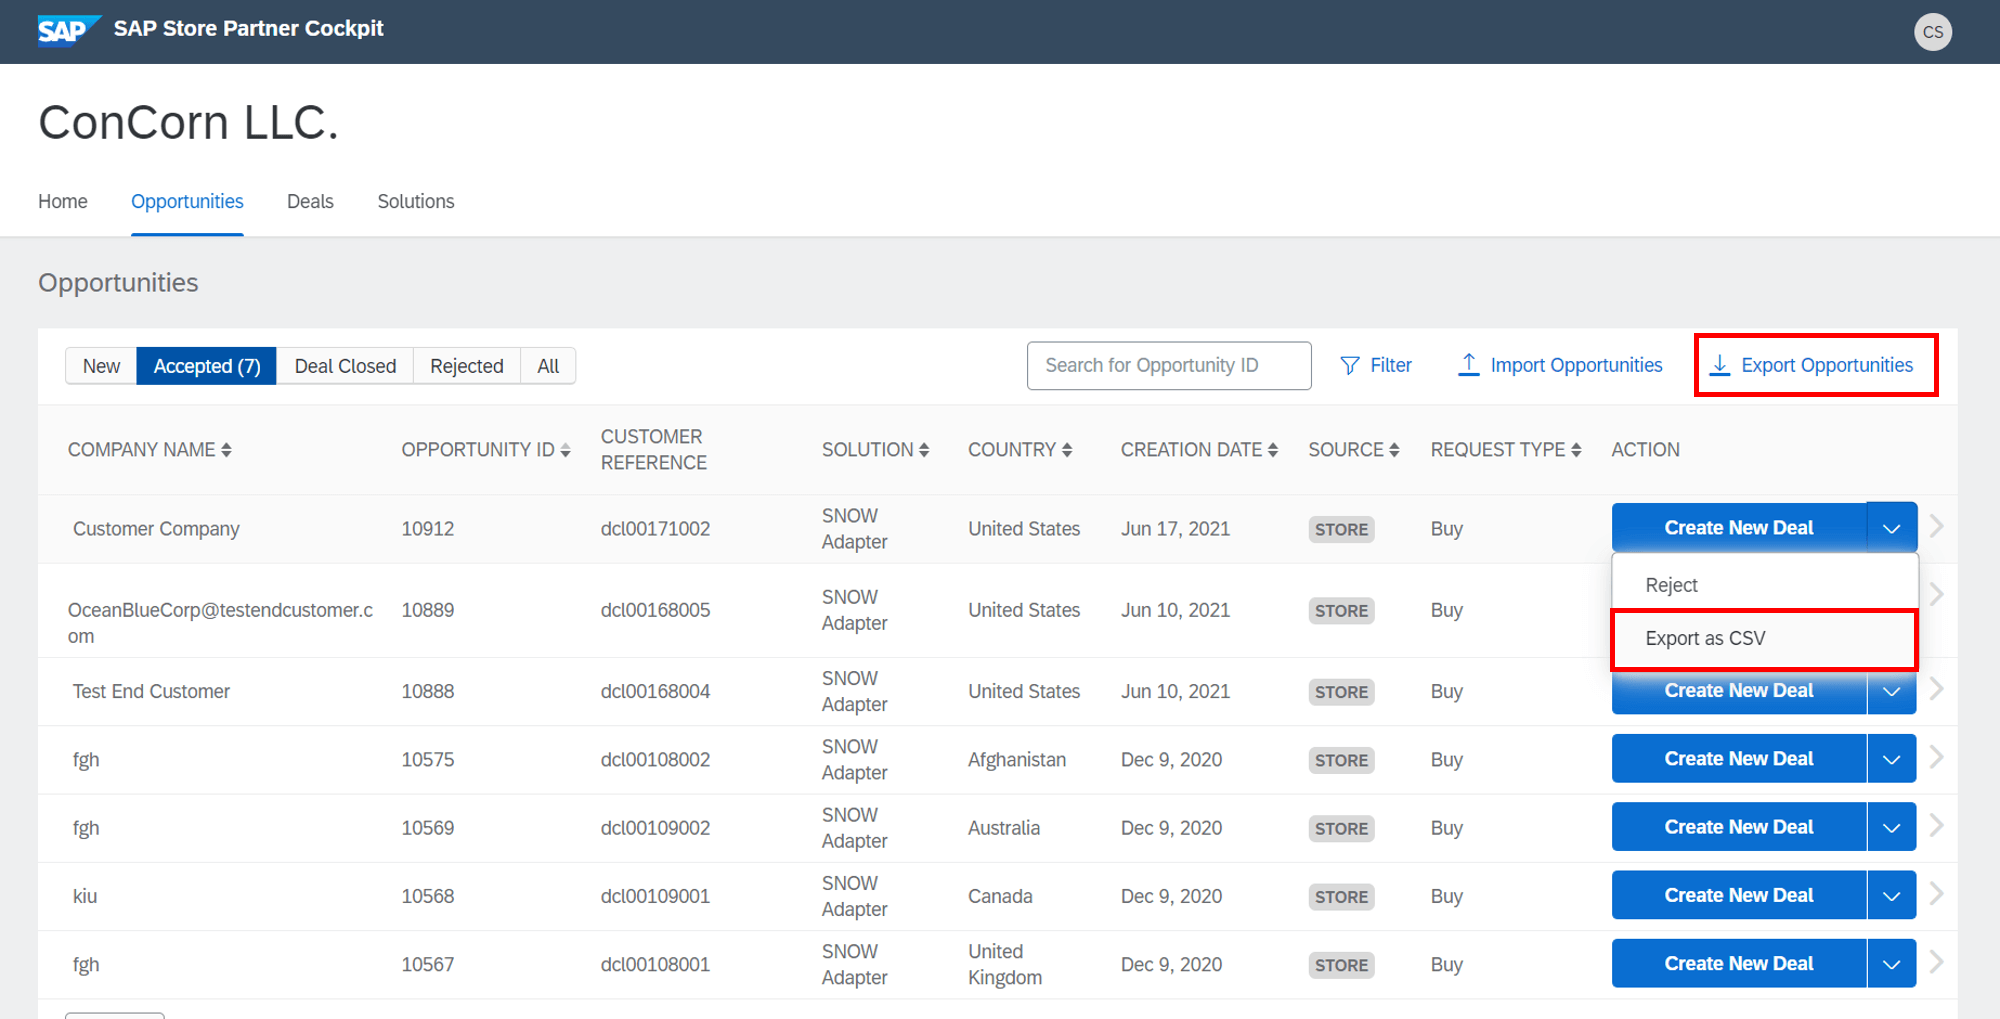Sort by Country column arrows
Screen dimensions: 2000x1019
coord(1067,450)
